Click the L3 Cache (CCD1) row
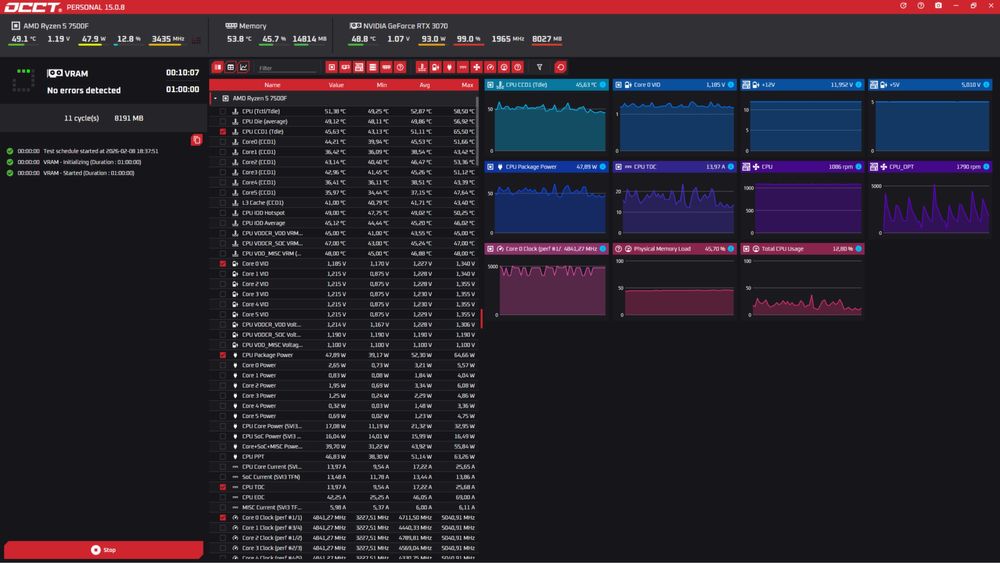Screen dimensions: 1000x563 343,203
